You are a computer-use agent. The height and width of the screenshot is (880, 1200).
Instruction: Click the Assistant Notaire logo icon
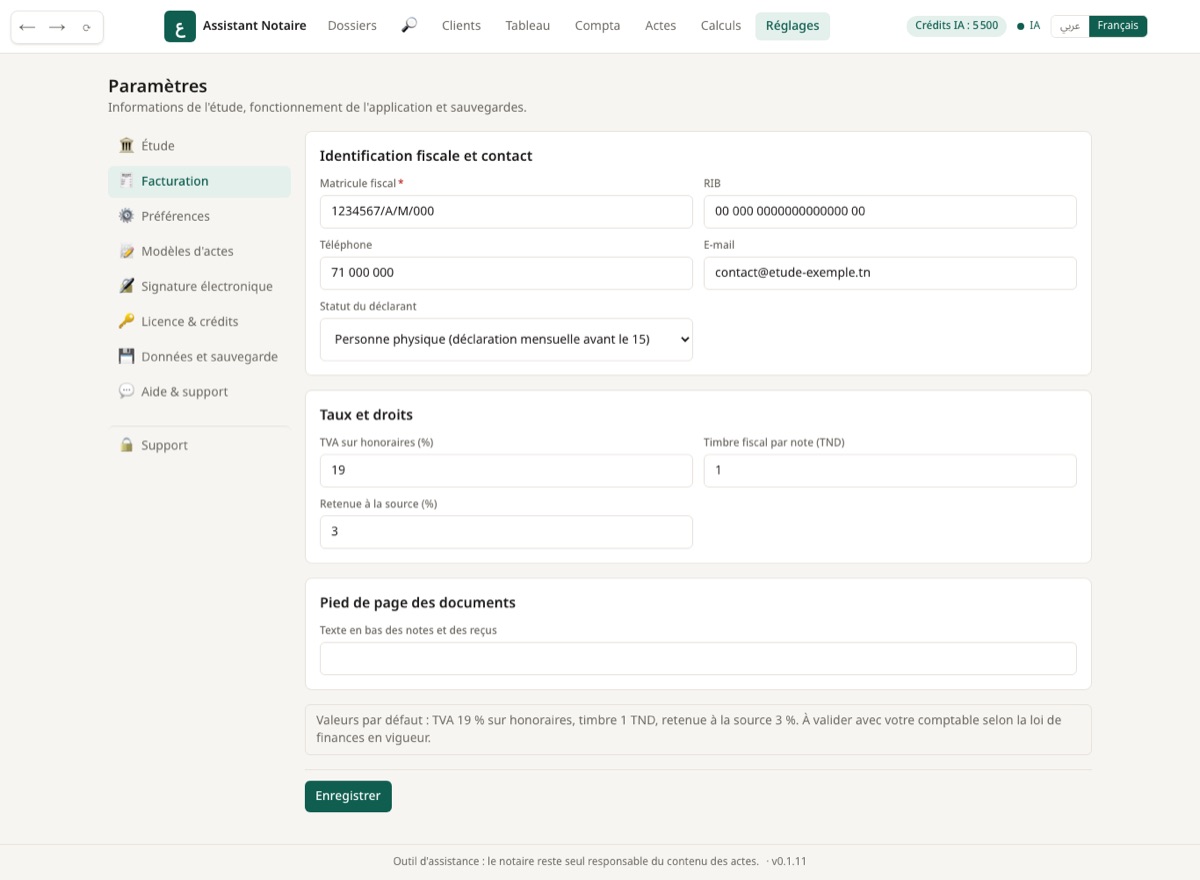click(x=180, y=26)
